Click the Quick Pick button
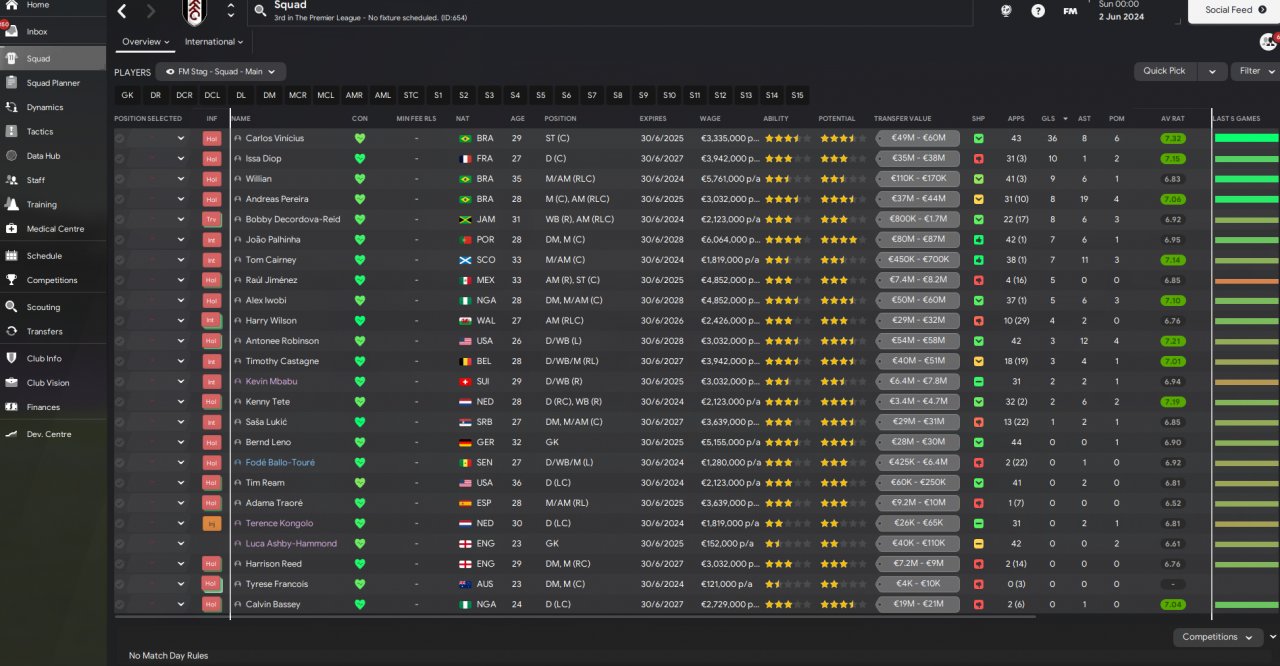Screen dimensions: 1280x666 click(x=1165, y=71)
